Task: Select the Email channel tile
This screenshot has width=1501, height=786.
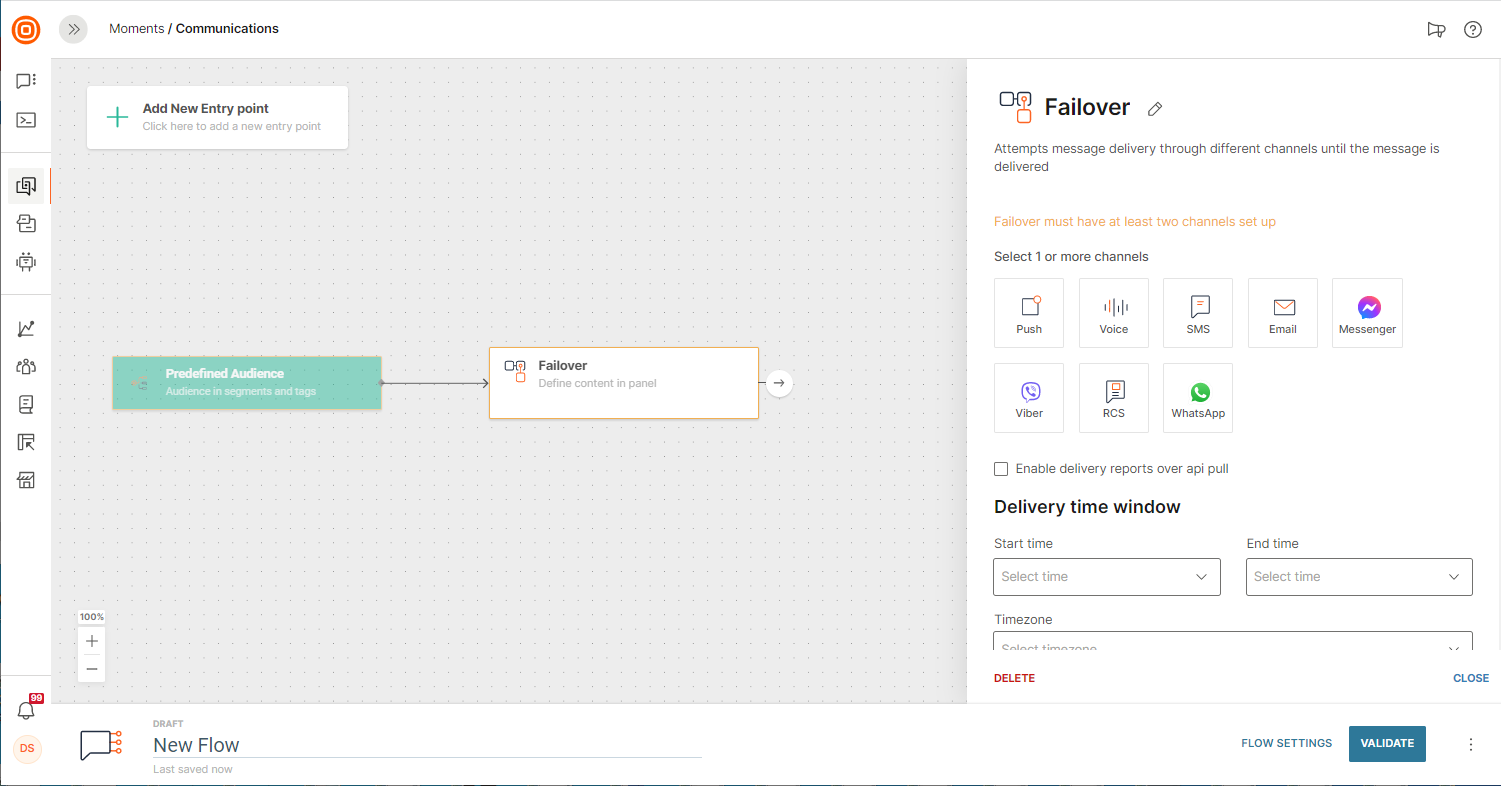Action: 1283,313
